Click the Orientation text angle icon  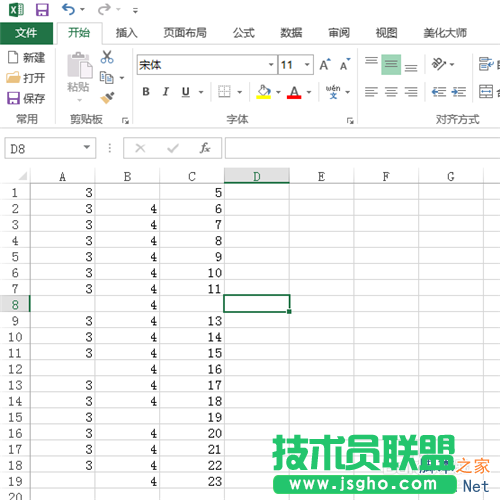[439, 64]
